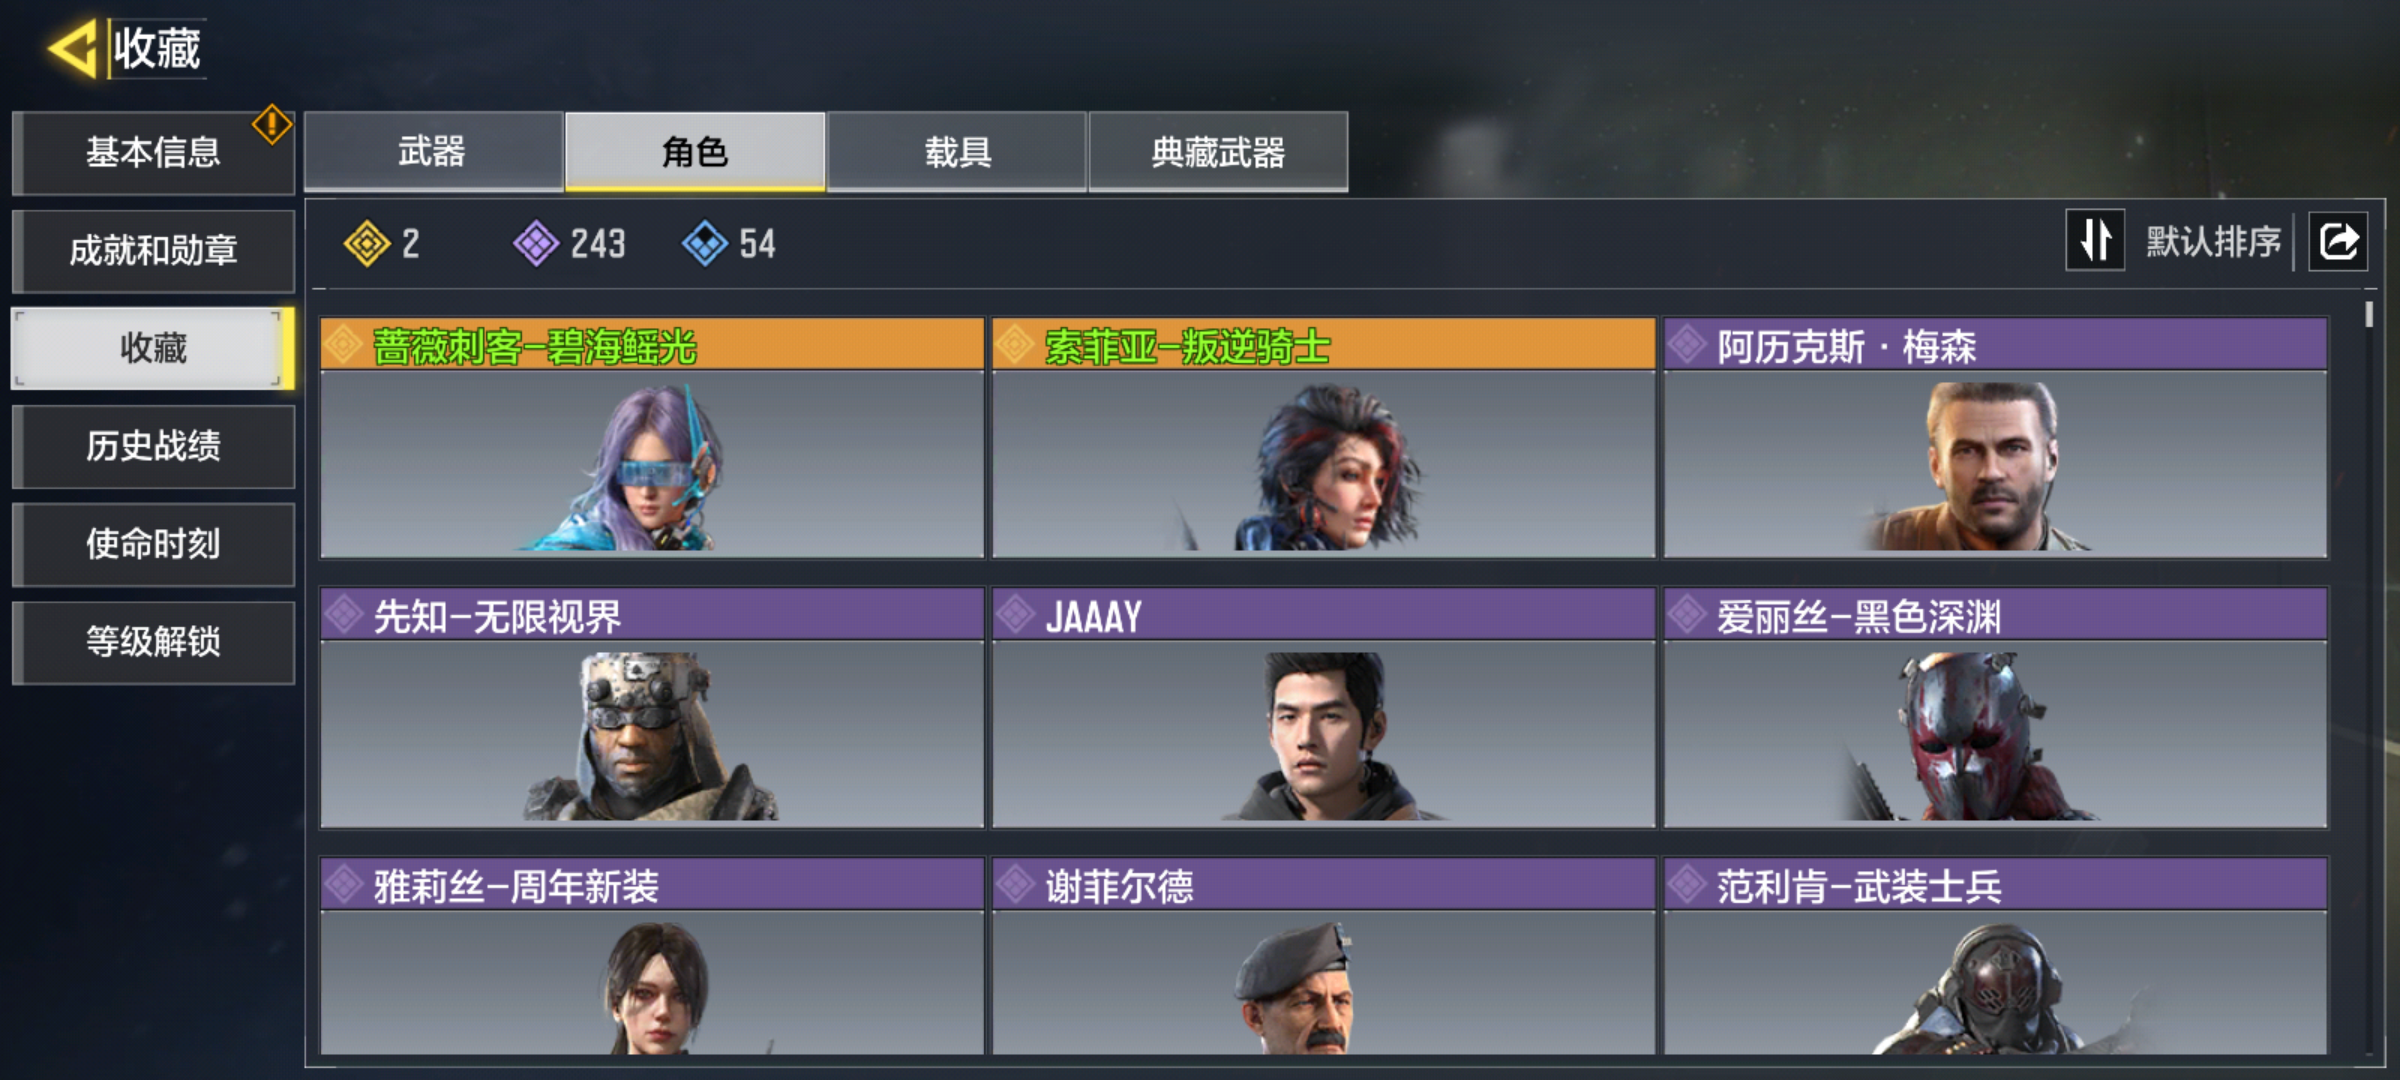
Task: Click the blue rare rarity count icon
Action: (705, 243)
